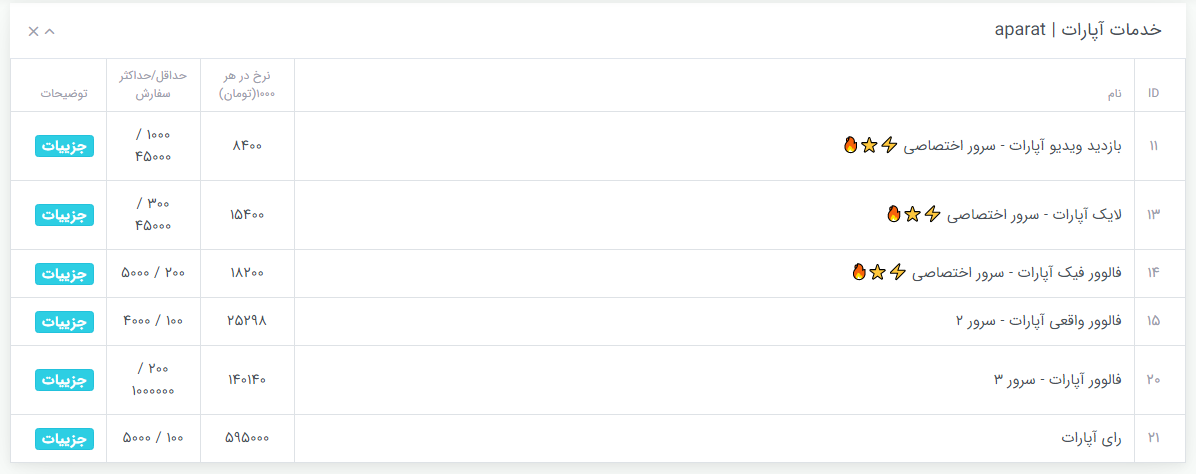The height and width of the screenshot is (474, 1196).
Task: Click service name فالوور واقعی آپارات - سرور ۲
Action: point(1040,321)
